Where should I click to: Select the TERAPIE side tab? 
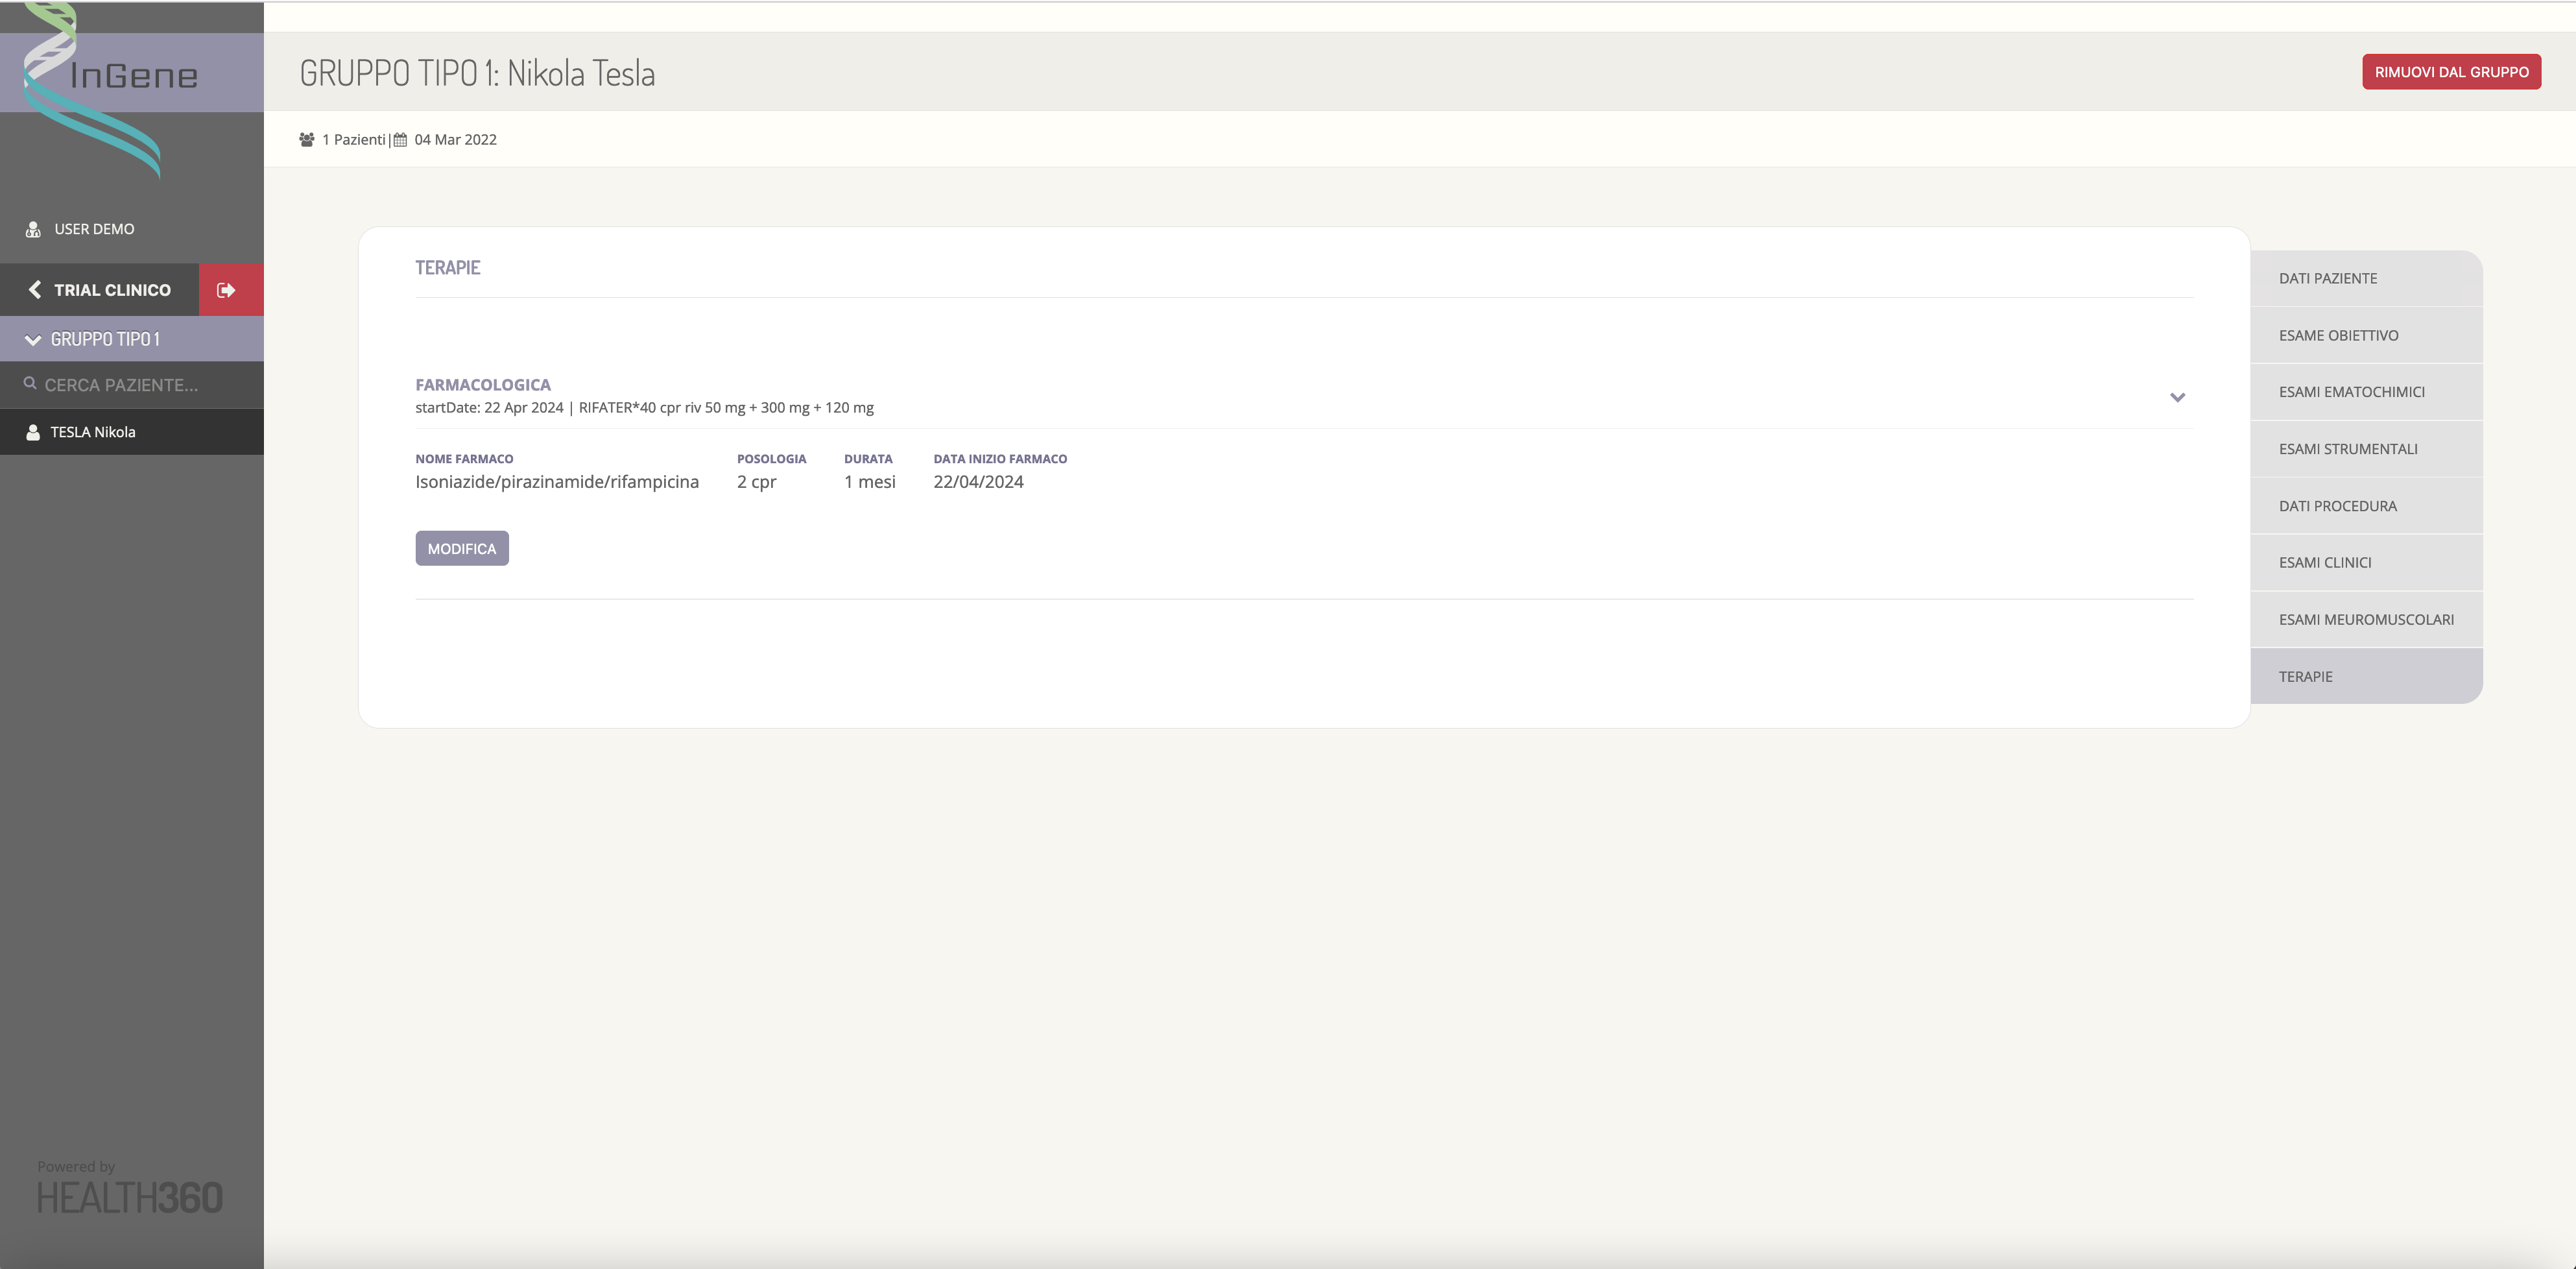pyautogui.click(x=2366, y=676)
